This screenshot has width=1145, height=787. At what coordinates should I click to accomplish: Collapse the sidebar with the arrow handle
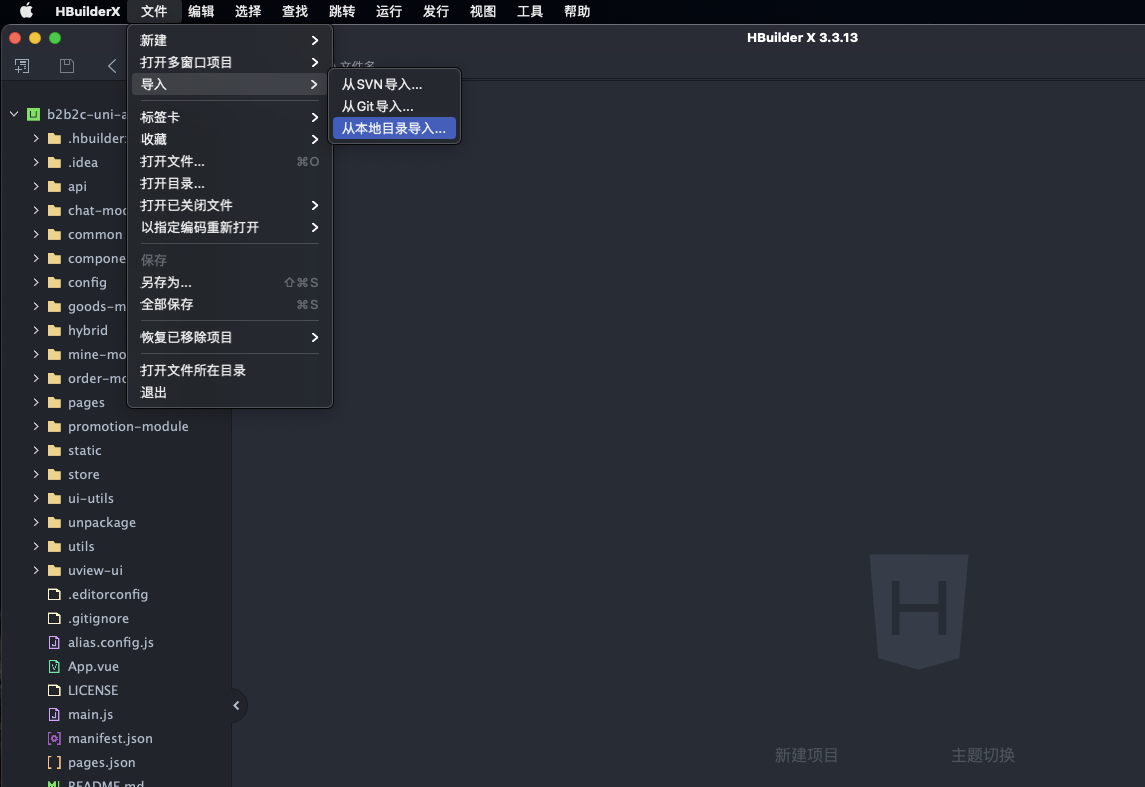point(237,705)
